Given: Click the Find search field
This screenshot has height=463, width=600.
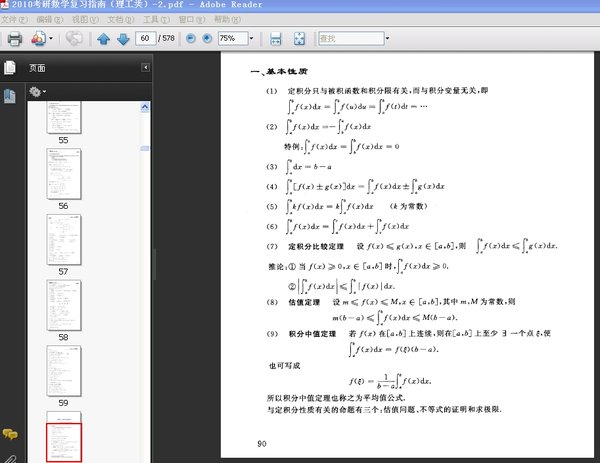Looking at the screenshot, I should (351, 38).
